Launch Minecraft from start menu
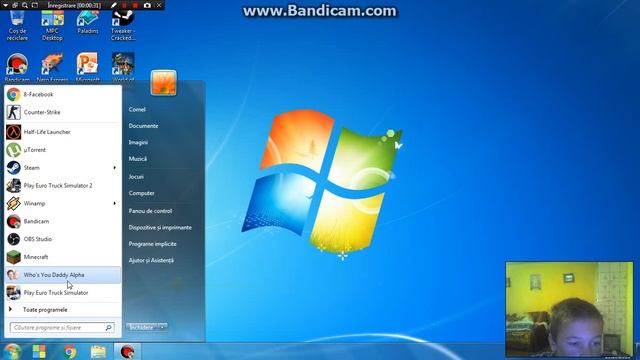The width and height of the screenshot is (640, 360). point(63,257)
